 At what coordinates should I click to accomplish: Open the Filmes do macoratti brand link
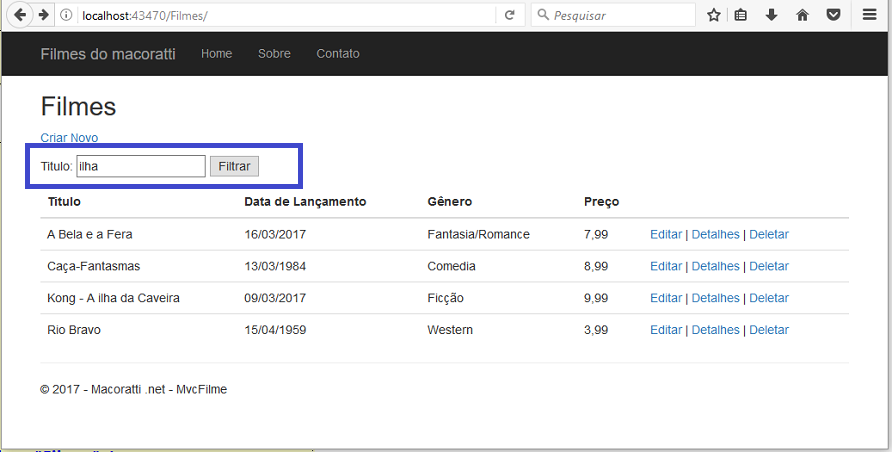click(108, 54)
